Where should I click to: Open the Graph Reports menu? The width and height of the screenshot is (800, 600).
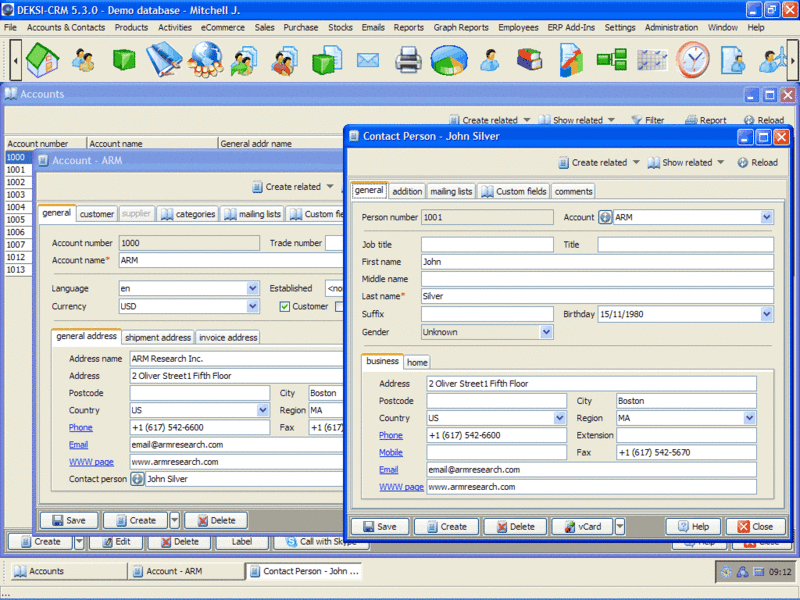pos(461,28)
